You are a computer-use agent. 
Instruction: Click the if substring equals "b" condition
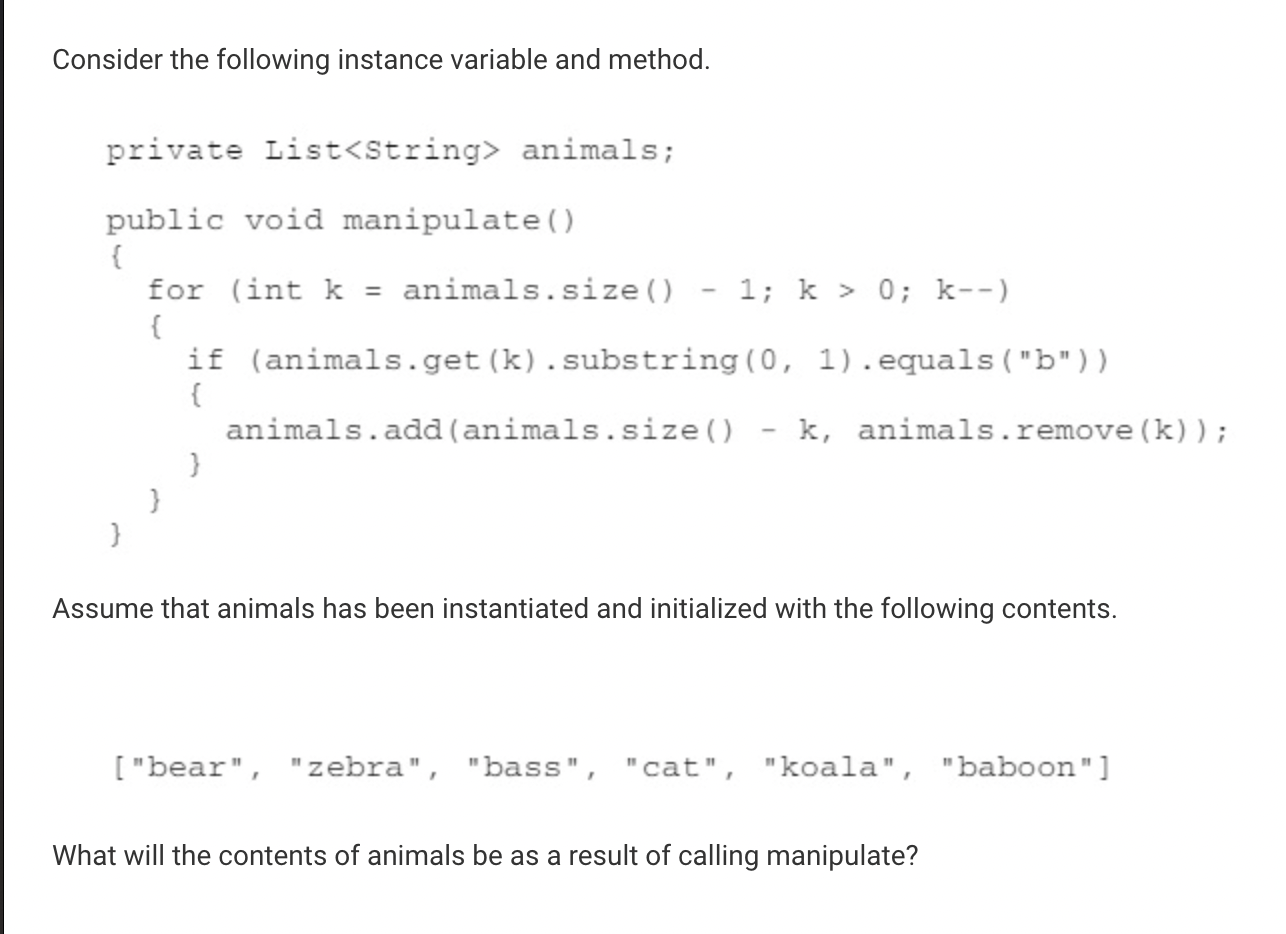(648, 360)
